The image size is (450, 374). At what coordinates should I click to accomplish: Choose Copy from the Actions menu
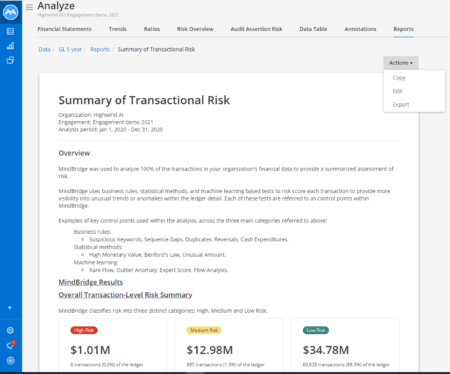(x=399, y=78)
